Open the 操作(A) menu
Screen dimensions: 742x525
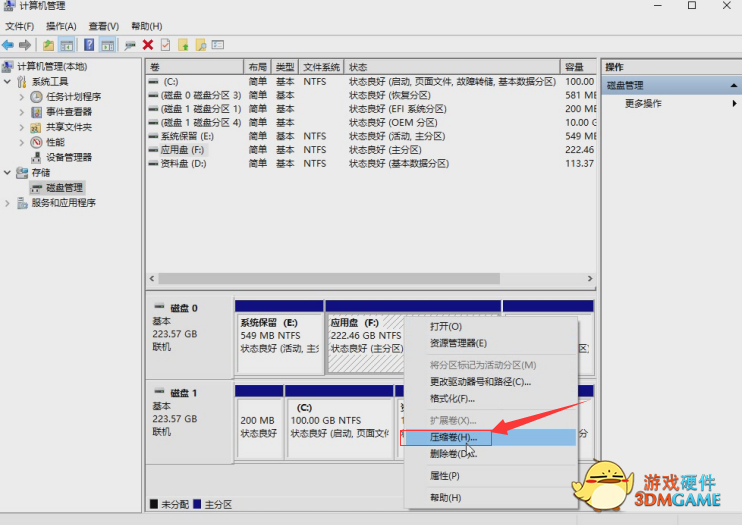pyautogui.click(x=61, y=27)
